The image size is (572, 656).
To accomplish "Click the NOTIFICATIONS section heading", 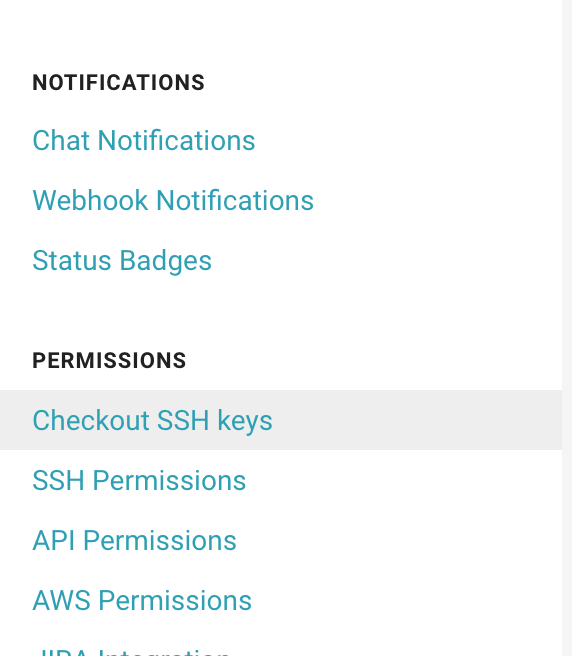I will (118, 82).
